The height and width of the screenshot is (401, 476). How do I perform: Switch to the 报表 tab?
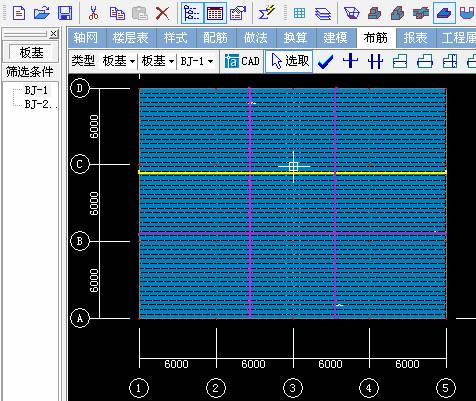click(x=415, y=38)
